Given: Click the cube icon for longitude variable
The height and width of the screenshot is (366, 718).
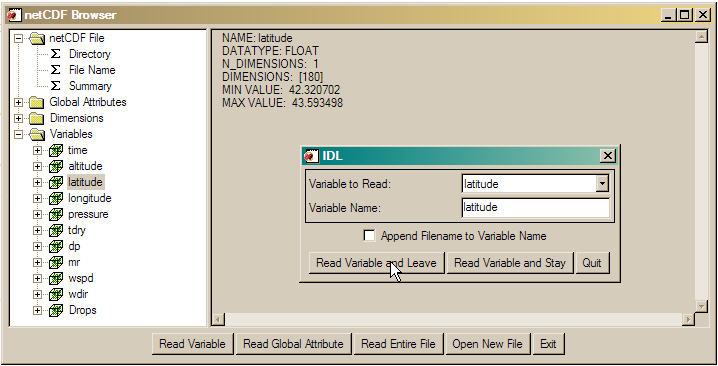Looking at the screenshot, I should pyautogui.click(x=56, y=198).
